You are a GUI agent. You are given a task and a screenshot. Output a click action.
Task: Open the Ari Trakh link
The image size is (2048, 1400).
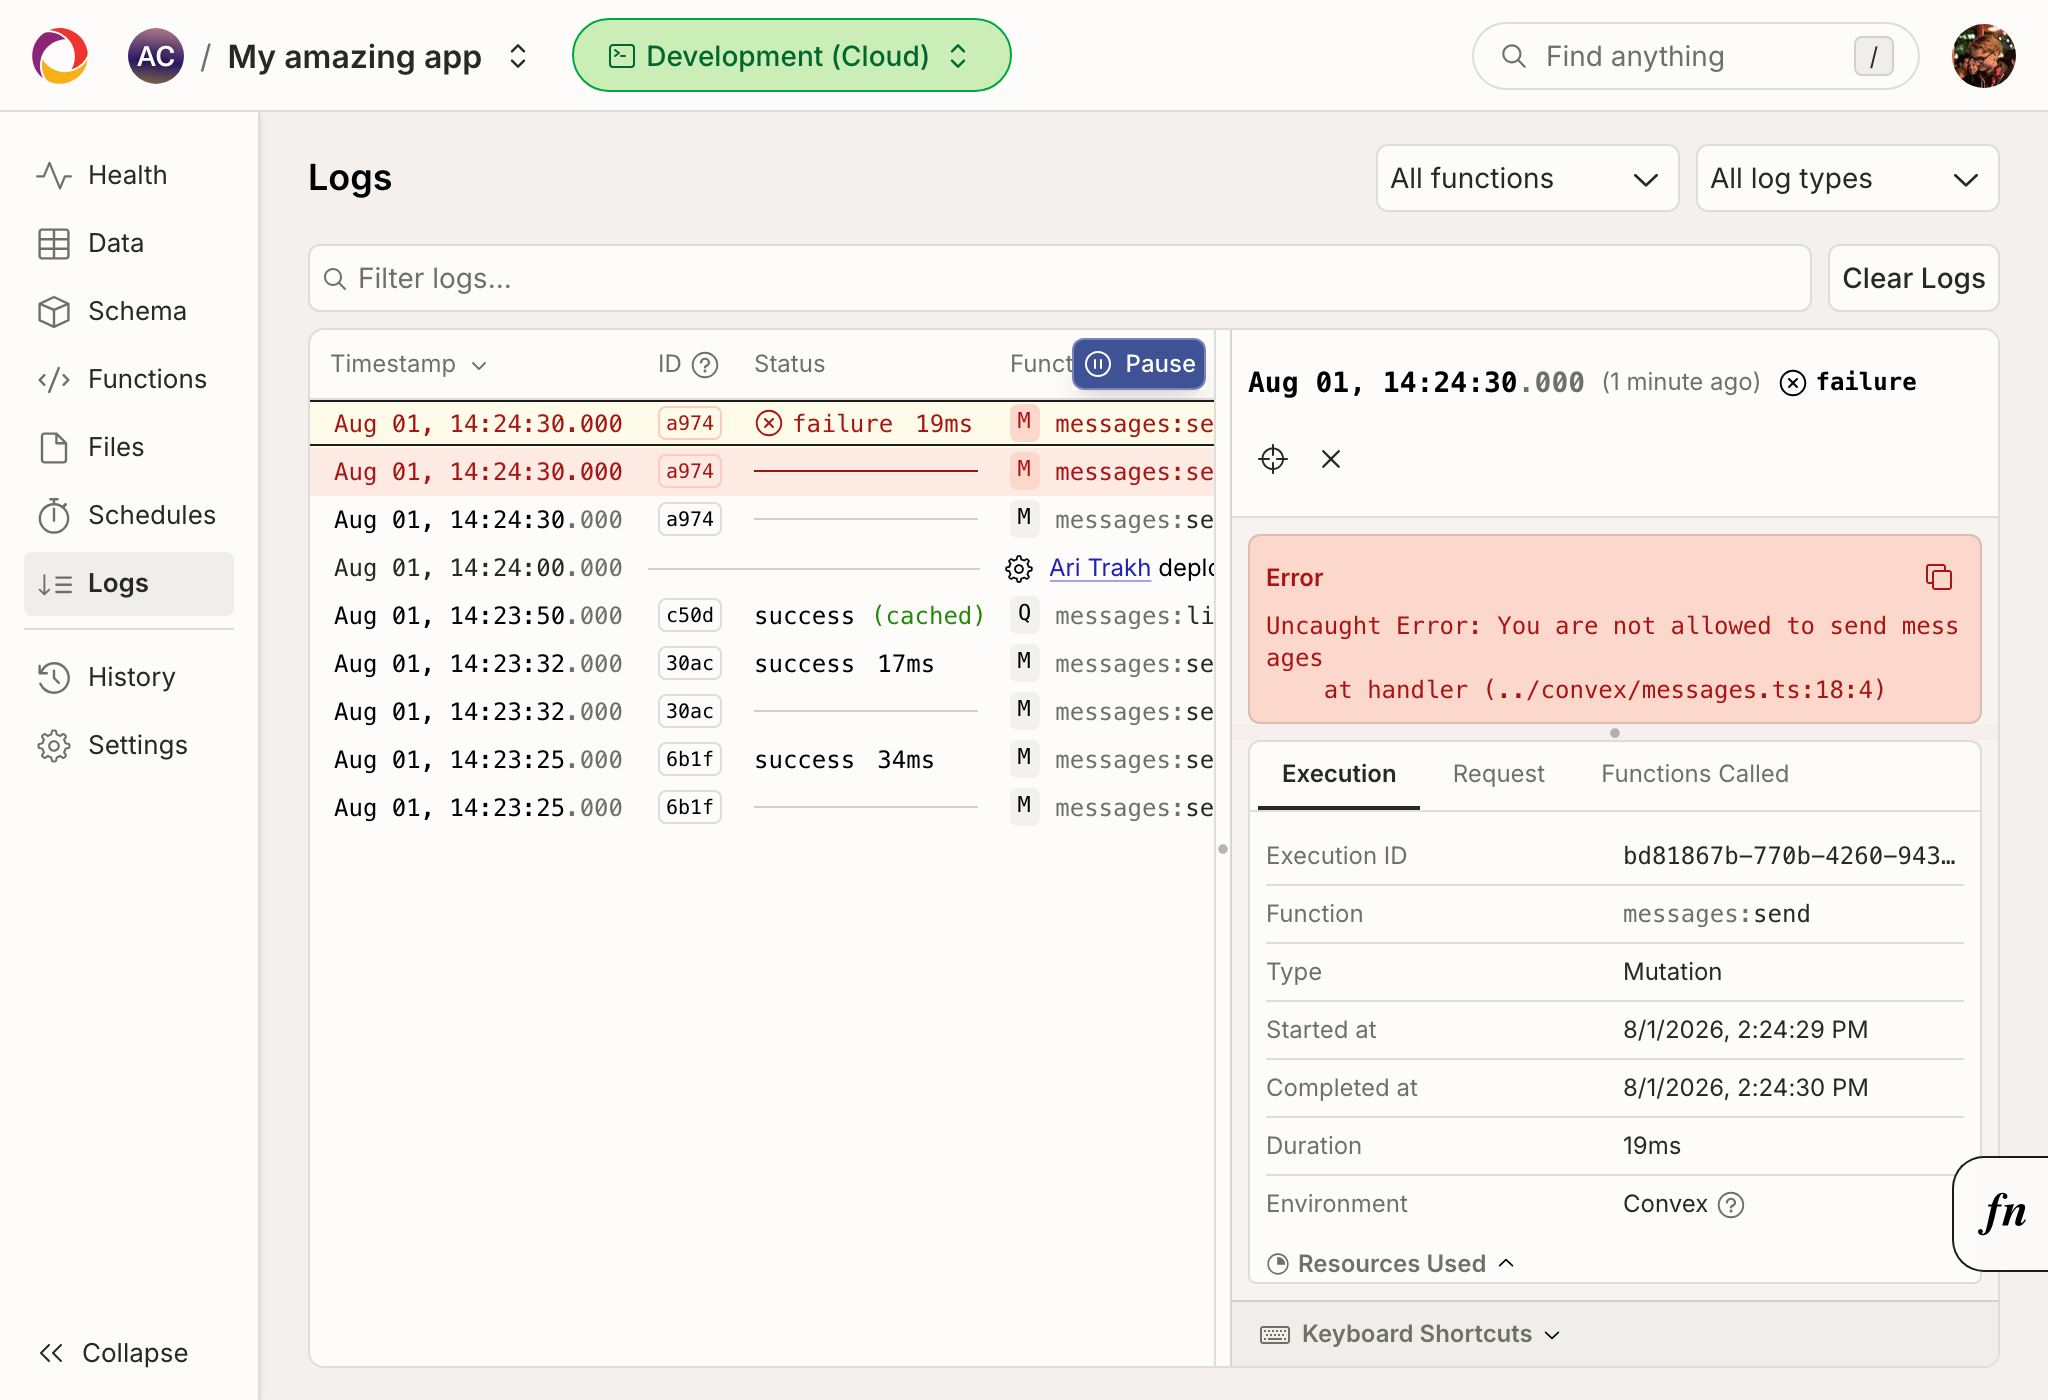pos(1100,568)
